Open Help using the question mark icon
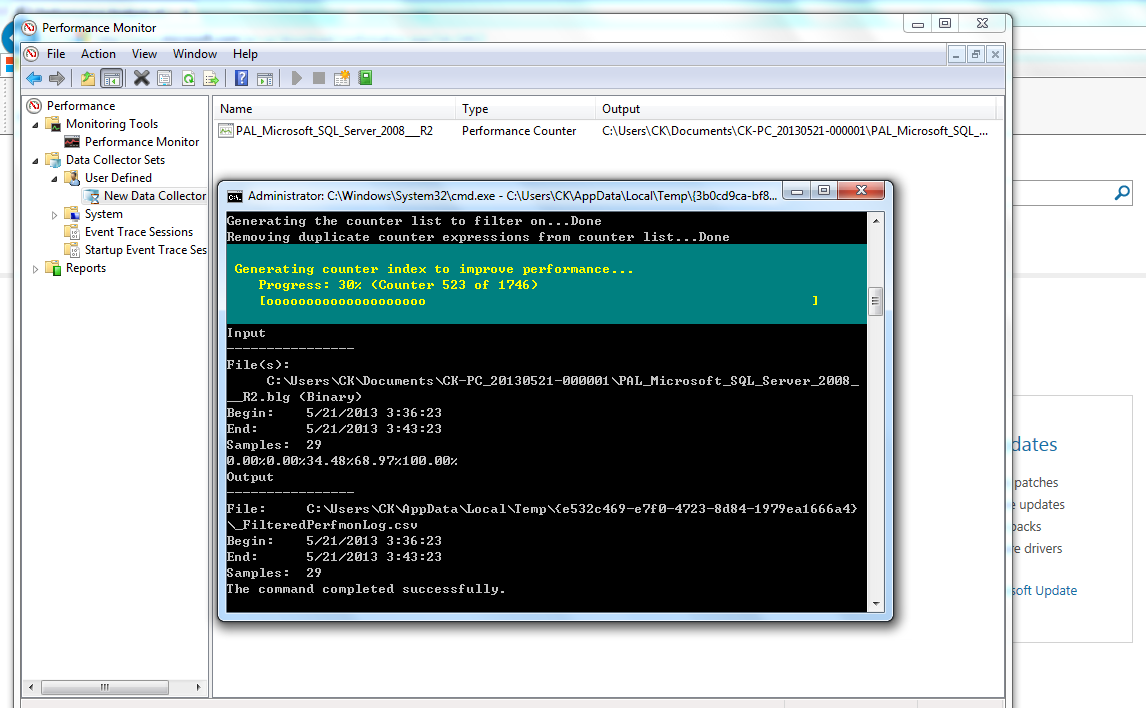The width and height of the screenshot is (1146, 708). pyautogui.click(x=240, y=78)
